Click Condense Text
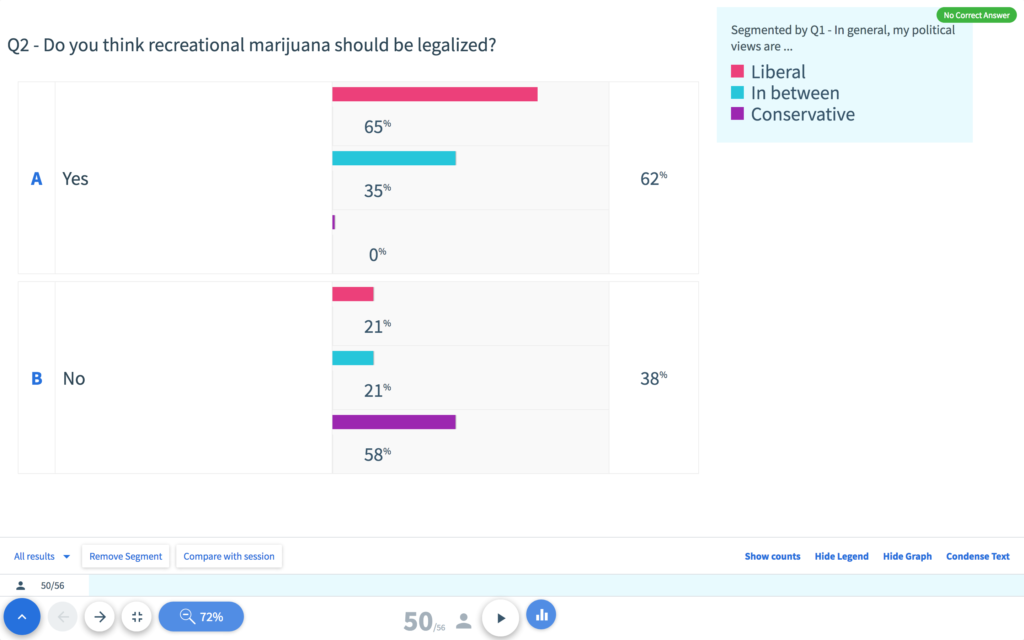1024x640 pixels. click(977, 556)
